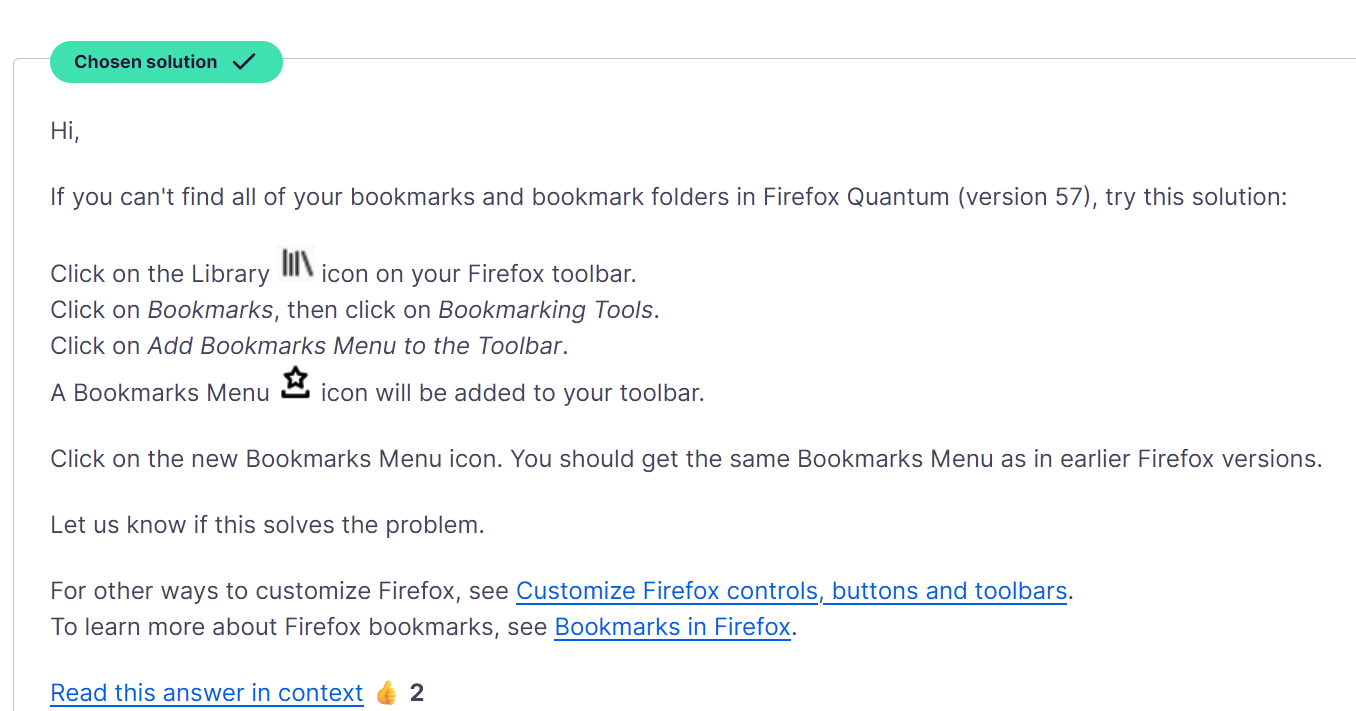The image size is (1356, 711).
Task: Click the Chosen solution badge label
Action: point(146,62)
